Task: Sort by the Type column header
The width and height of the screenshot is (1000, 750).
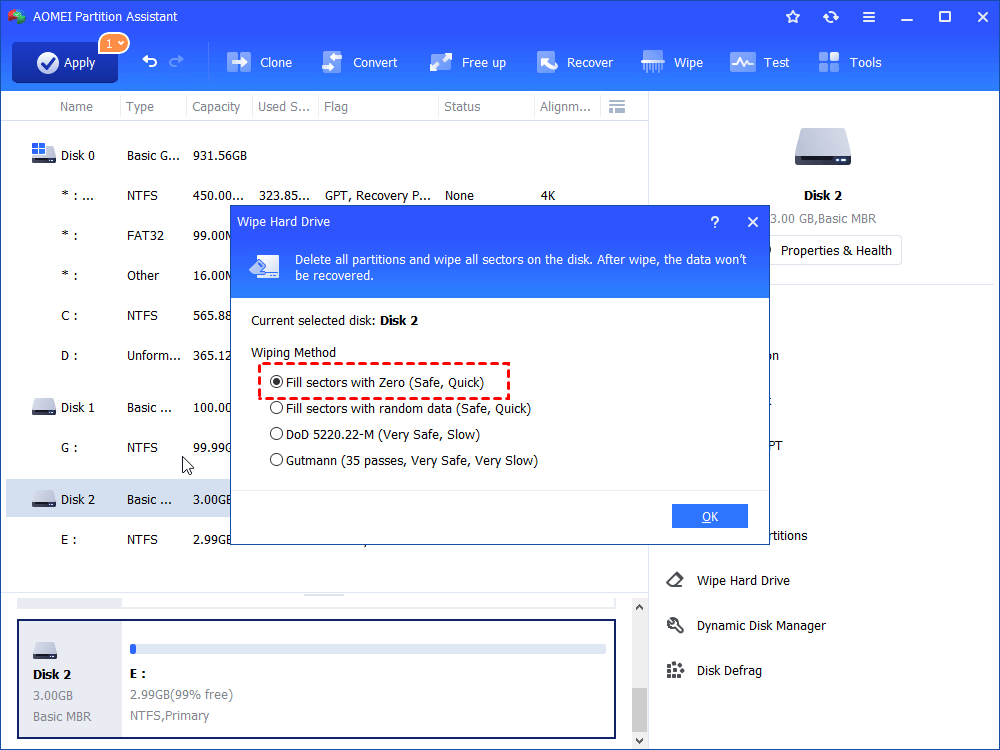Action: click(140, 107)
